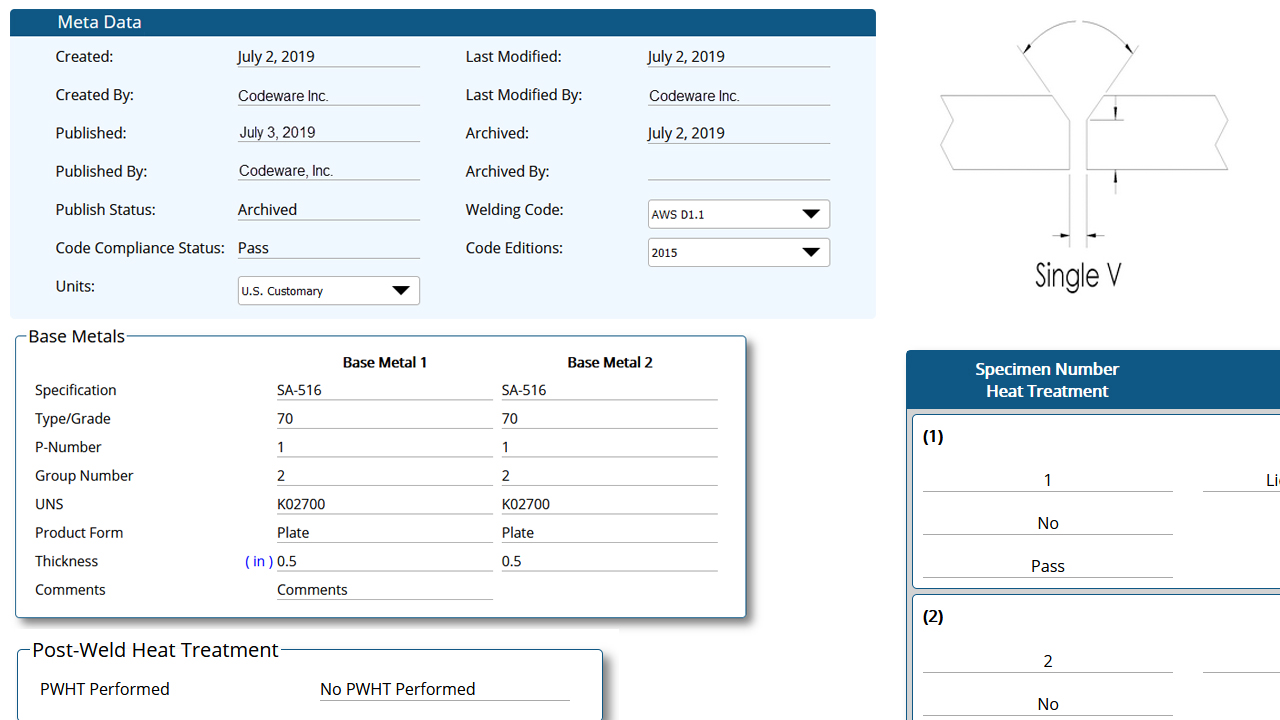Click the Base Metals Comments field

(384, 590)
